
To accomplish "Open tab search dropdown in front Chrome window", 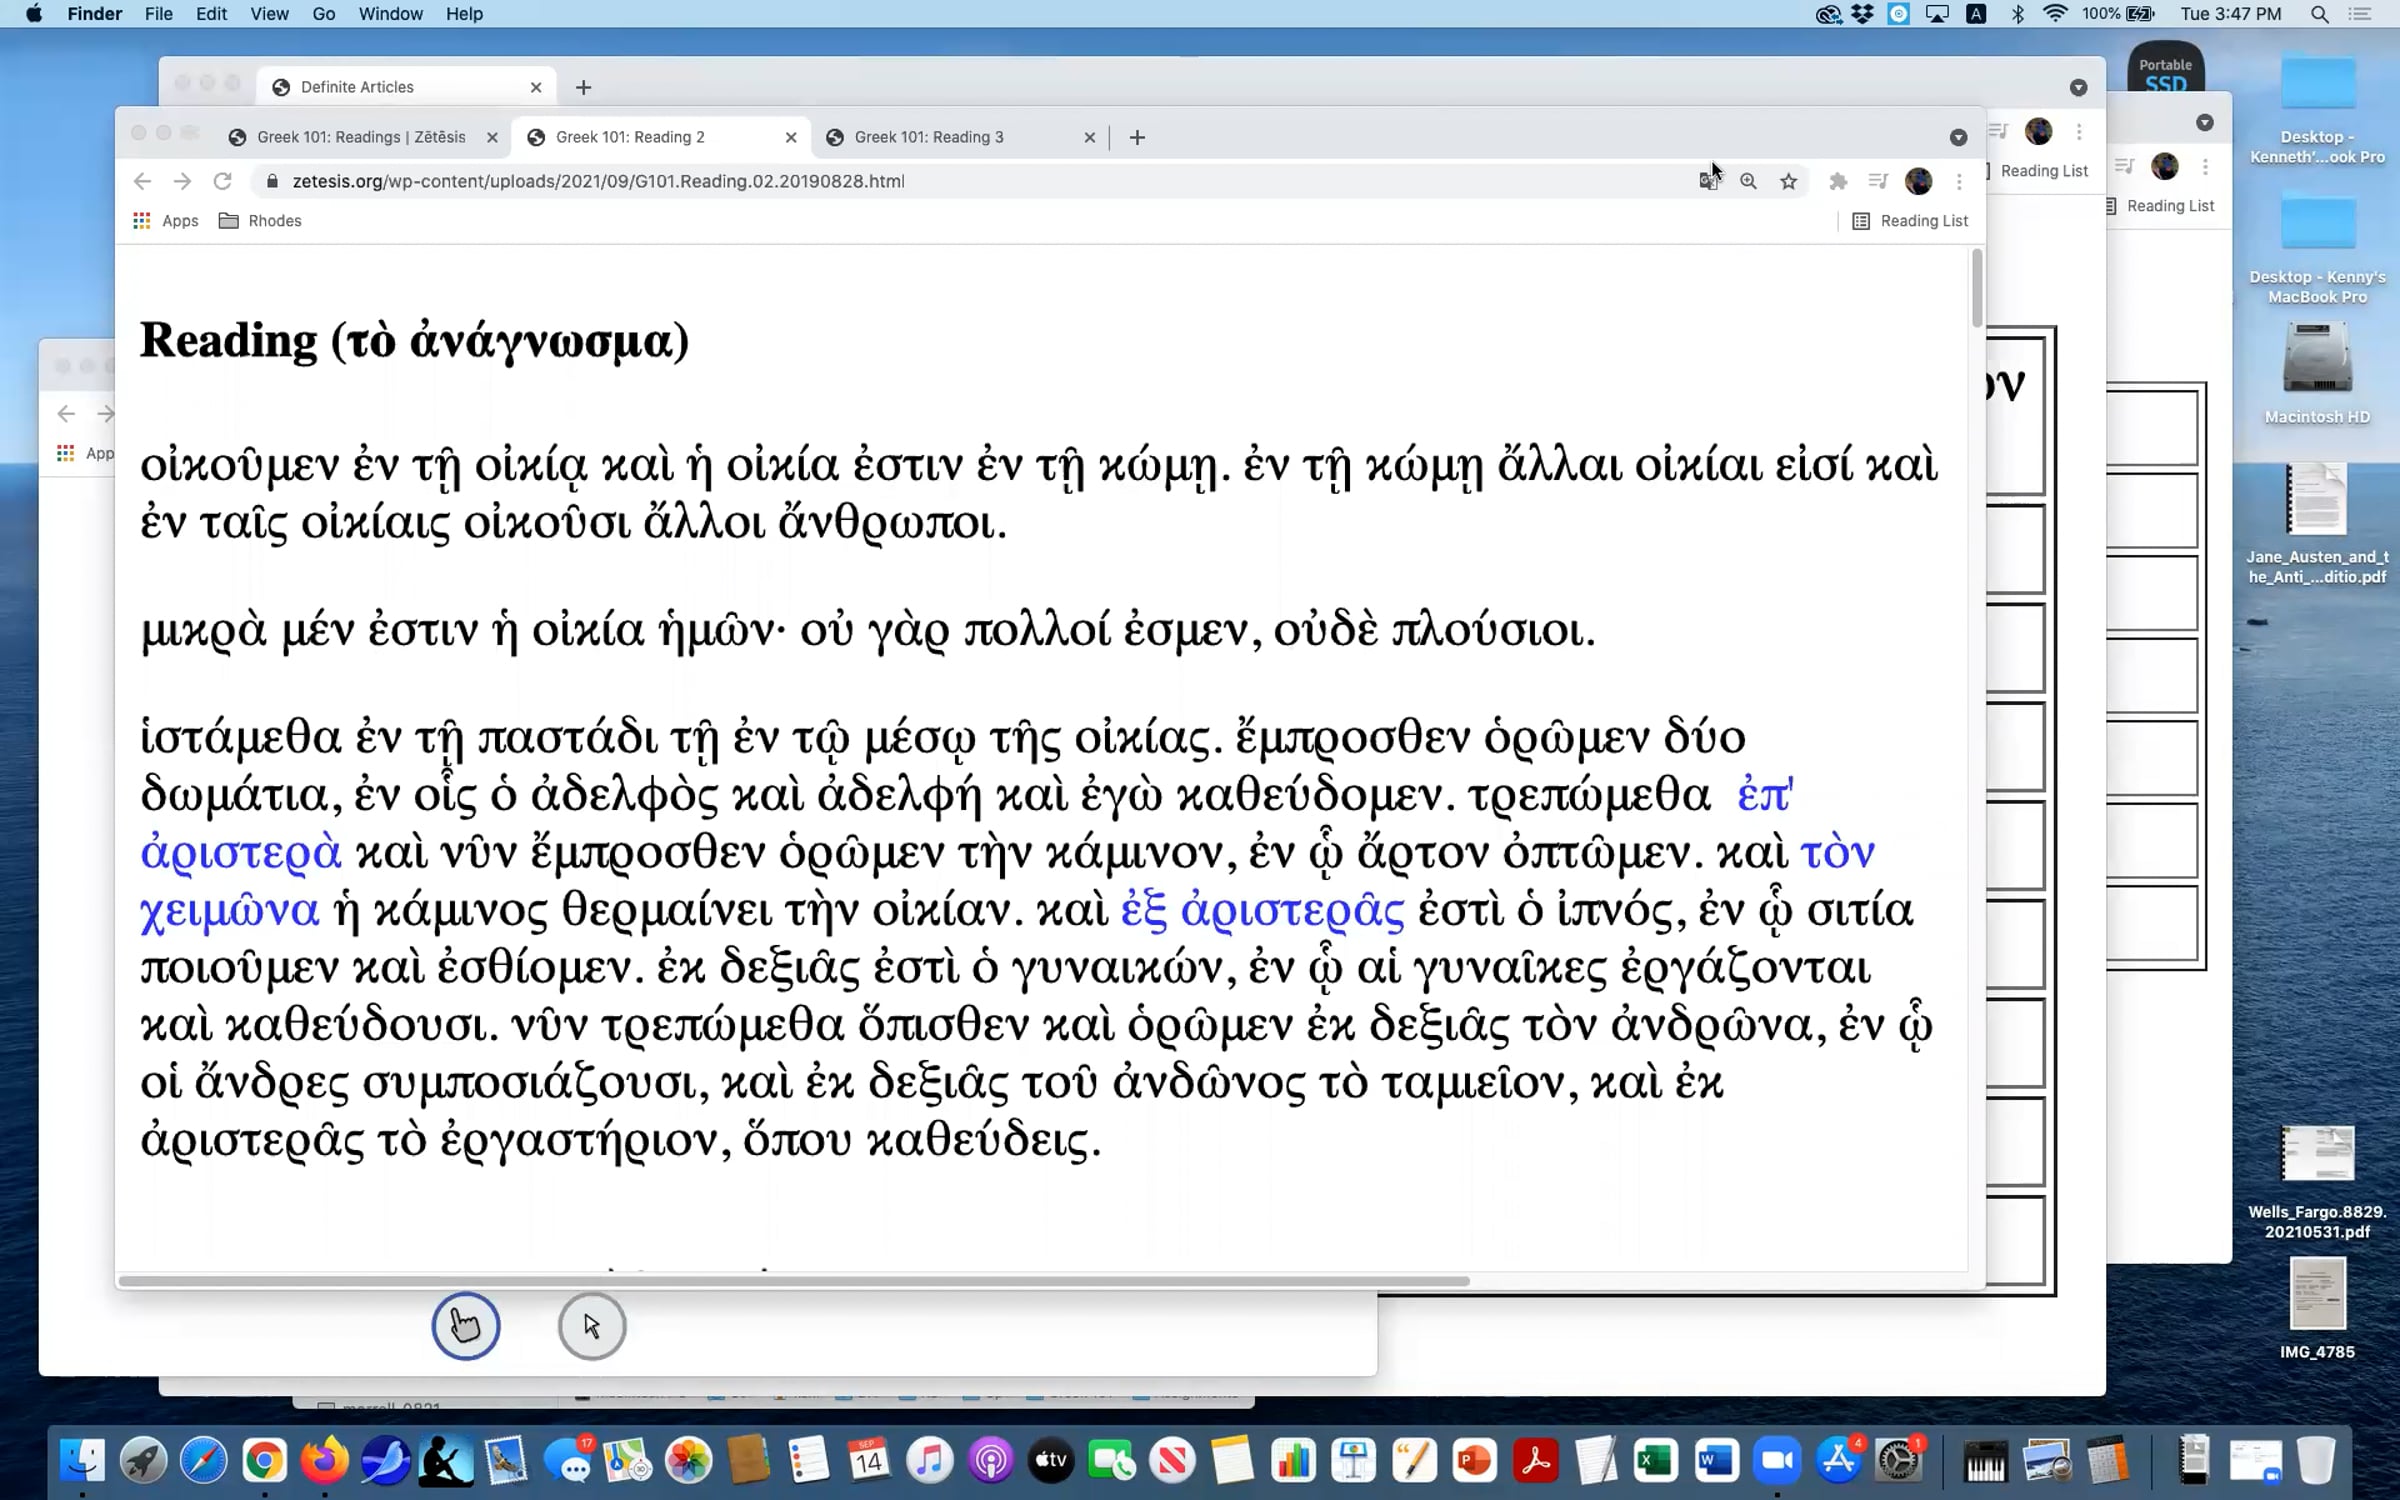I will (1958, 138).
